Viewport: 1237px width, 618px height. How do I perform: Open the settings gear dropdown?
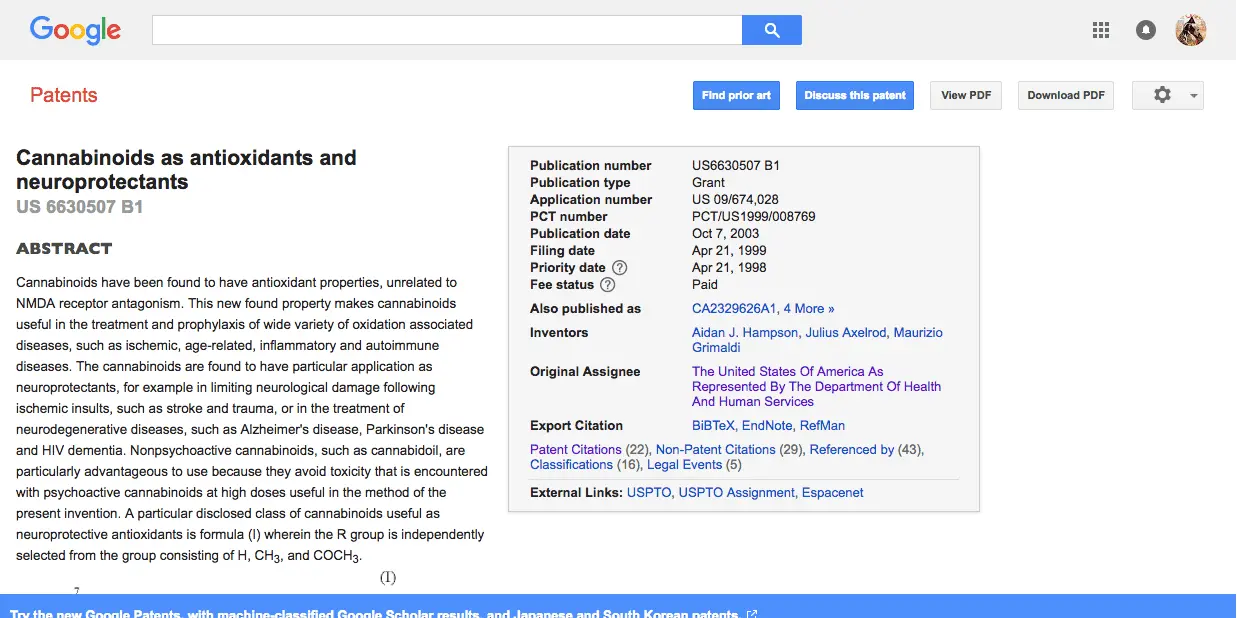[1167, 95]
